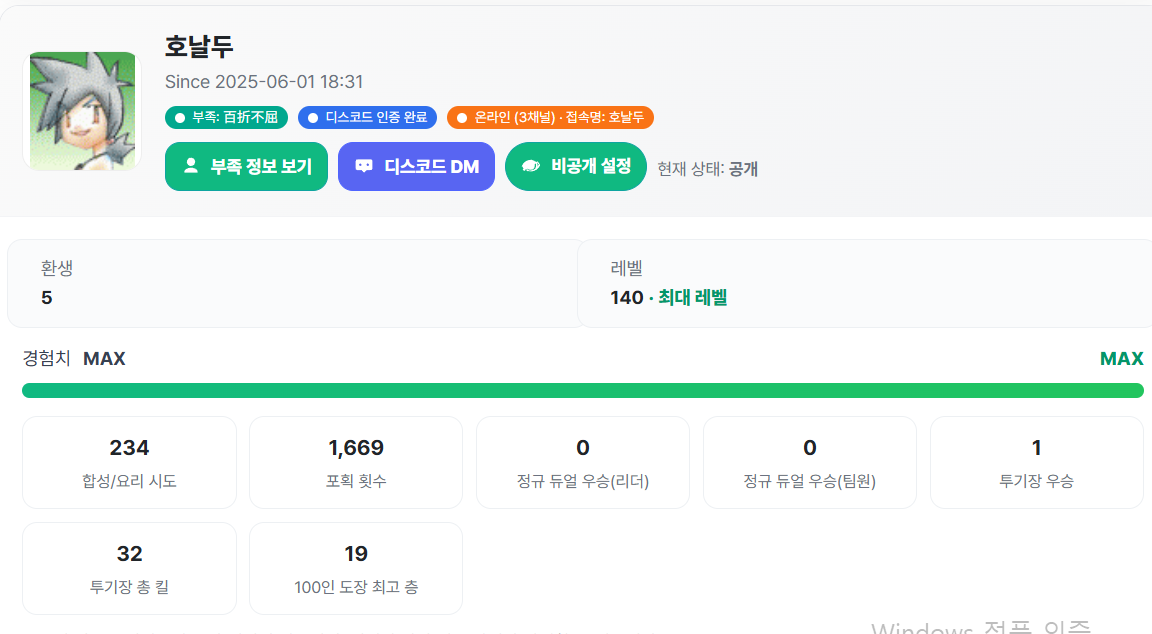1152x634 pixels.
Task: Select the 환생 5 stat panel
Action: [x=295, y=283]
